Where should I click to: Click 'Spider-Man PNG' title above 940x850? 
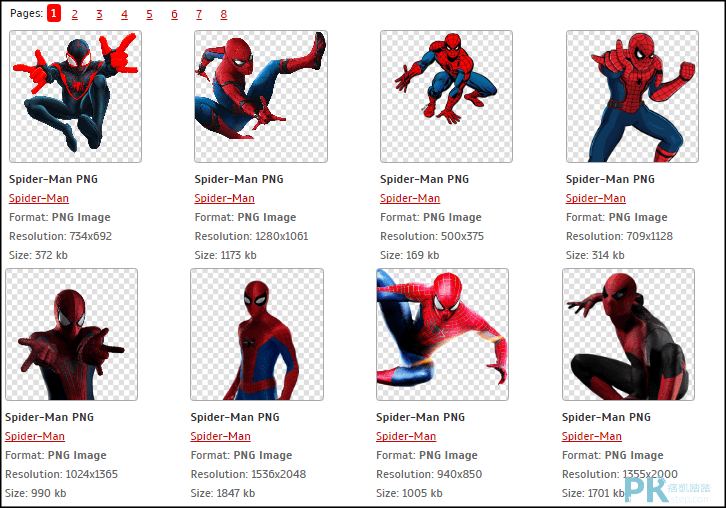(421, 417)
